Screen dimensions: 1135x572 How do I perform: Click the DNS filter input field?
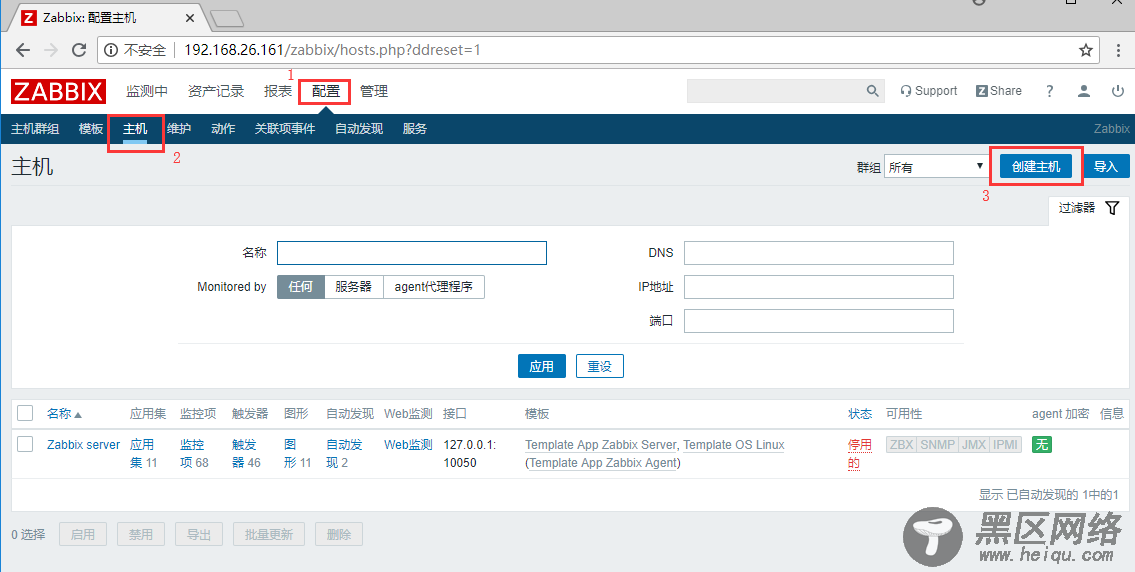click(819, 253)
